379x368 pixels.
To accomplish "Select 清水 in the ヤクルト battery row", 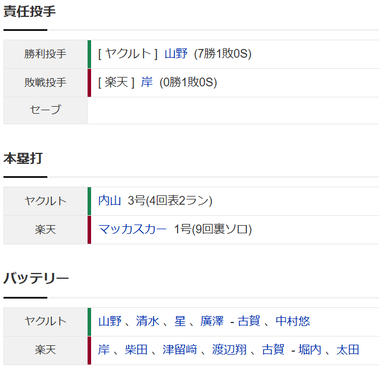I will point(147,321).
